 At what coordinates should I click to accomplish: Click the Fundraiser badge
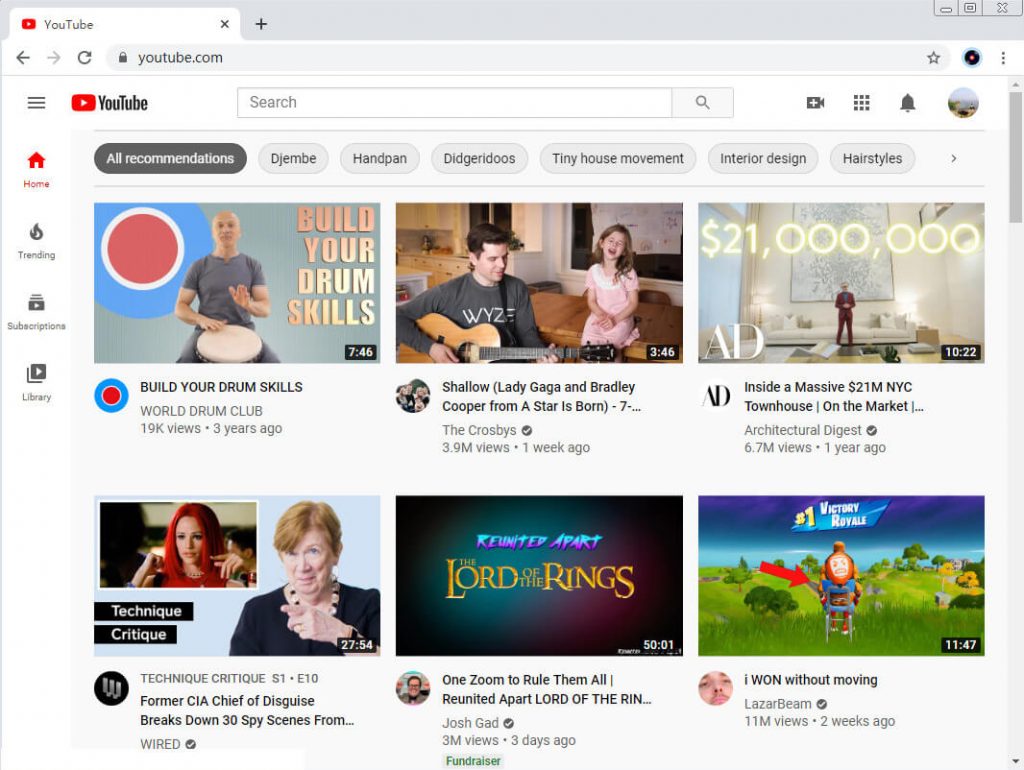pyautogui.click(x=473, y=761)
